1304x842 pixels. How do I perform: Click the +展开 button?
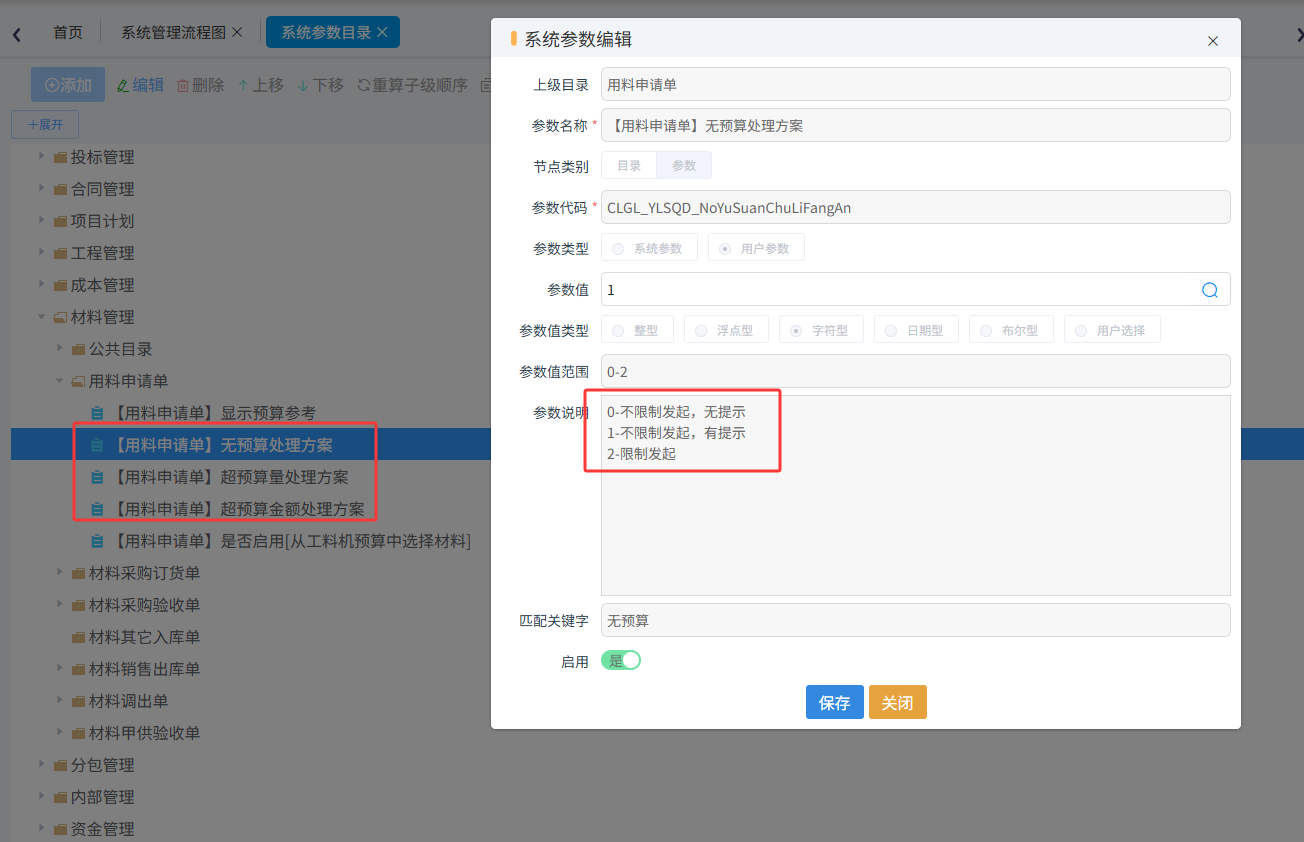coord(45,125)
